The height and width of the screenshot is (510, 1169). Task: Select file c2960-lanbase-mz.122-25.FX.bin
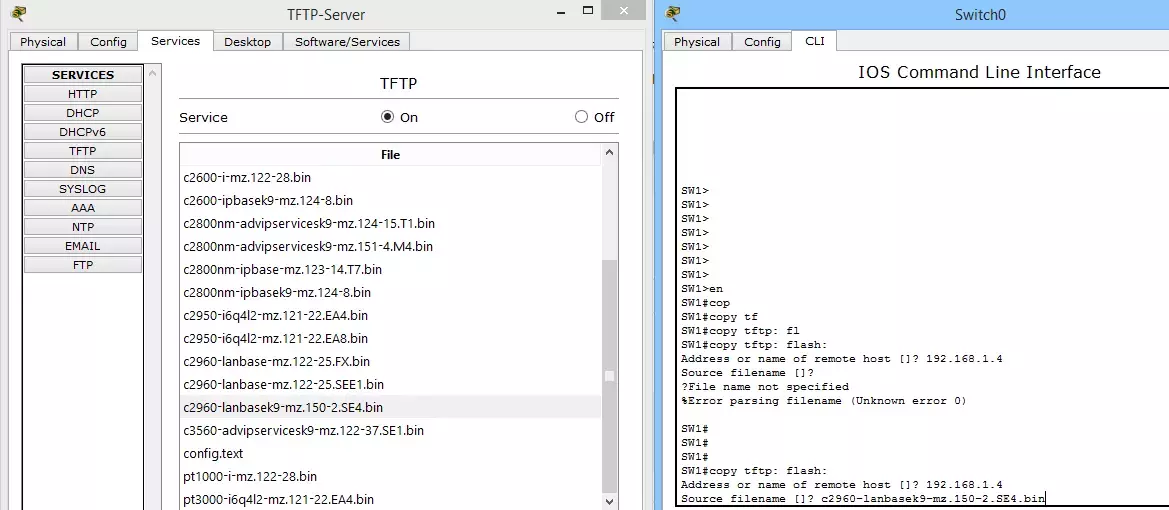coord(390,362)
